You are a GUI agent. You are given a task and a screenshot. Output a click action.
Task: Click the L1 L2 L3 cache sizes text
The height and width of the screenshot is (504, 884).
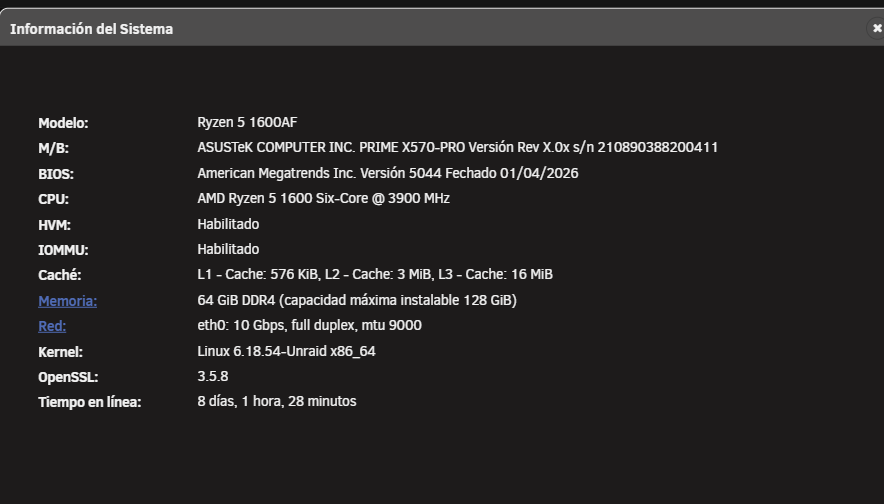pyautogui.click(x=374, y=275)
